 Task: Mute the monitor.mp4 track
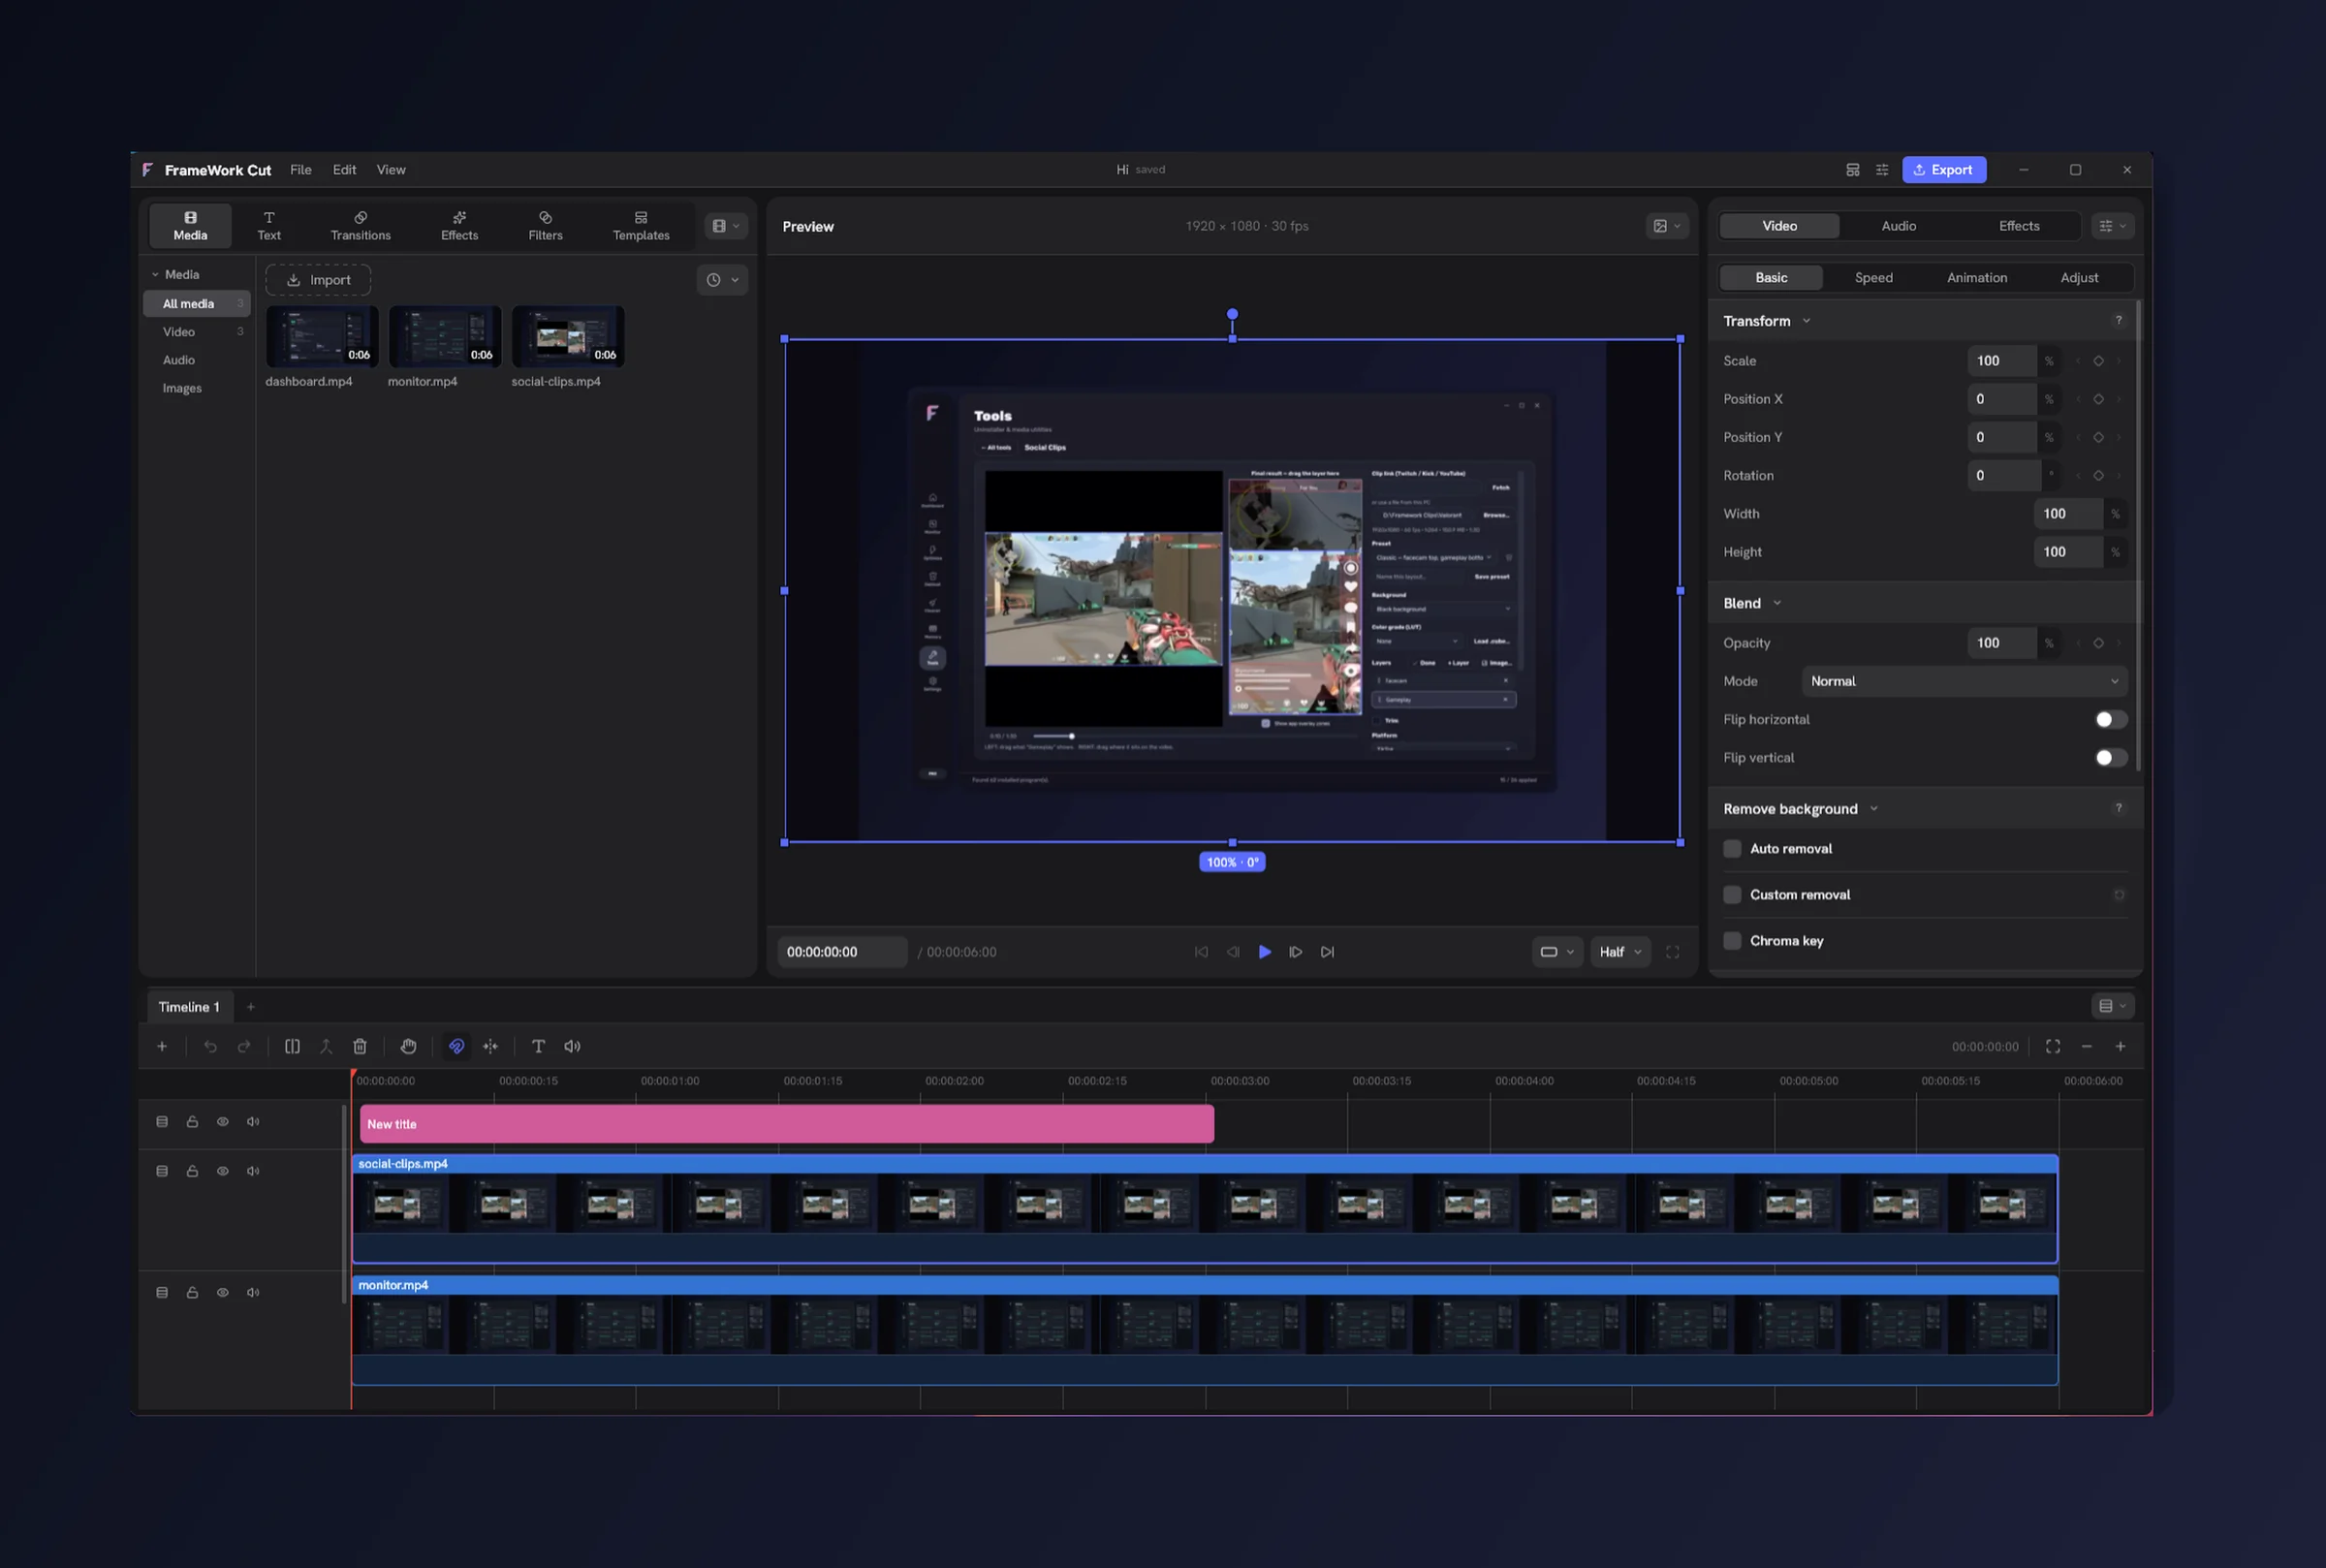coord(253,1293)
